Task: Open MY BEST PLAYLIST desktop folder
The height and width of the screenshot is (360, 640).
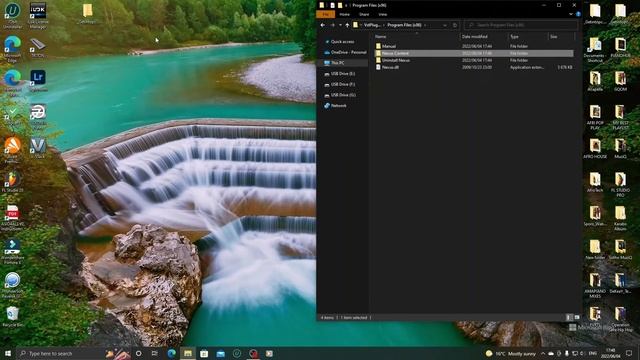Action: click(620, 118)
